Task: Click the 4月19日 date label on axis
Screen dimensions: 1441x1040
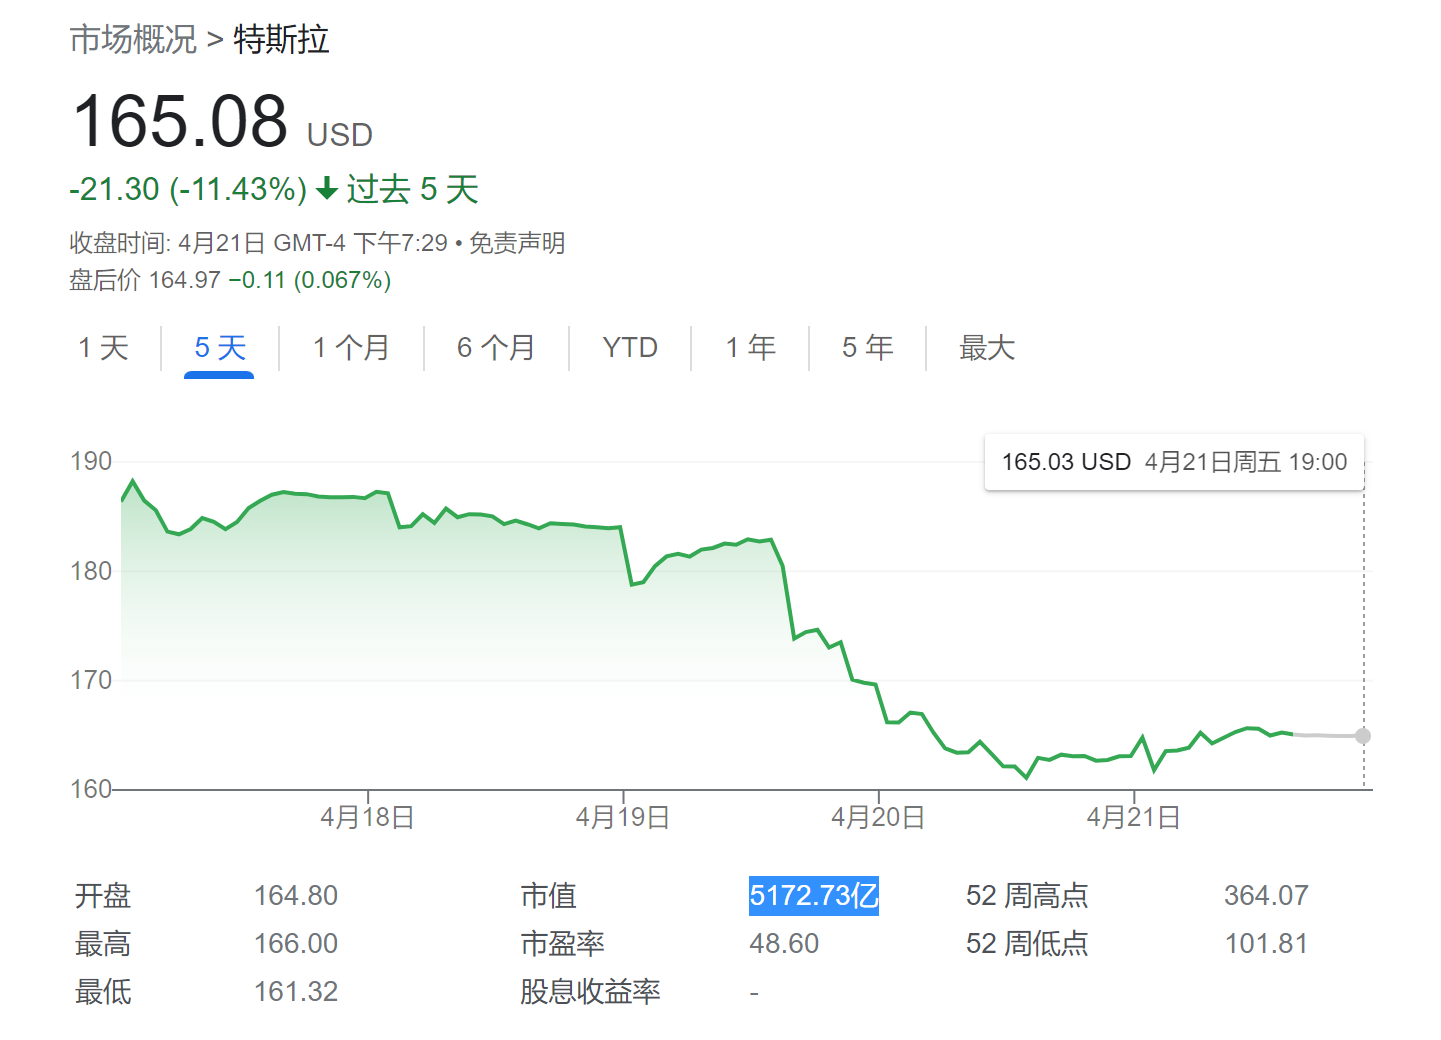Action: (622, 817)
